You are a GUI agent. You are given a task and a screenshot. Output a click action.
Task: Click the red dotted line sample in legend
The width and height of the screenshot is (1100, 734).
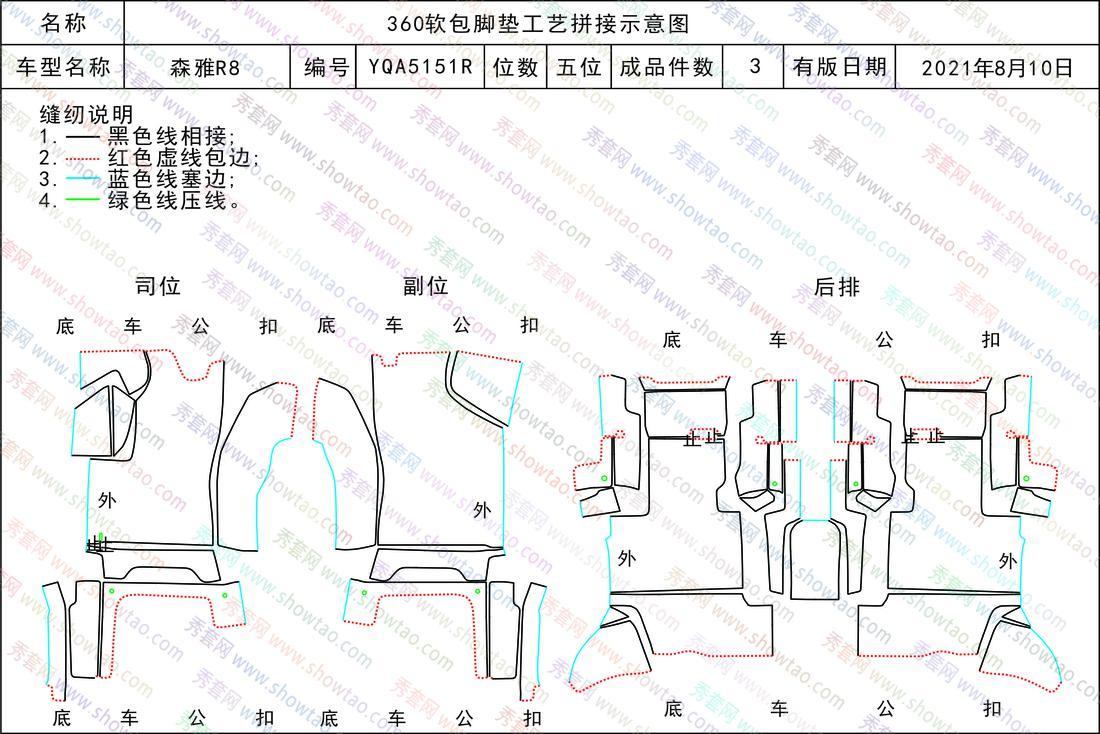point(82,159)
